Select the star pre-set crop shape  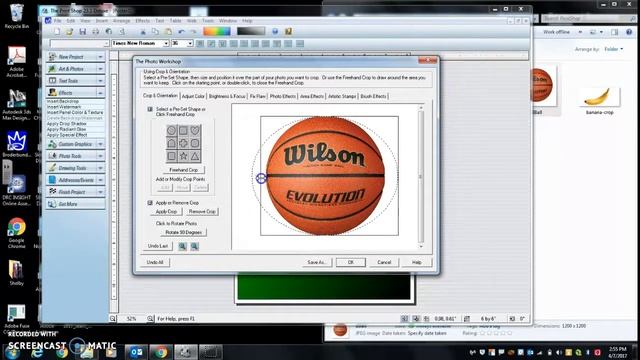click(183, 156)
